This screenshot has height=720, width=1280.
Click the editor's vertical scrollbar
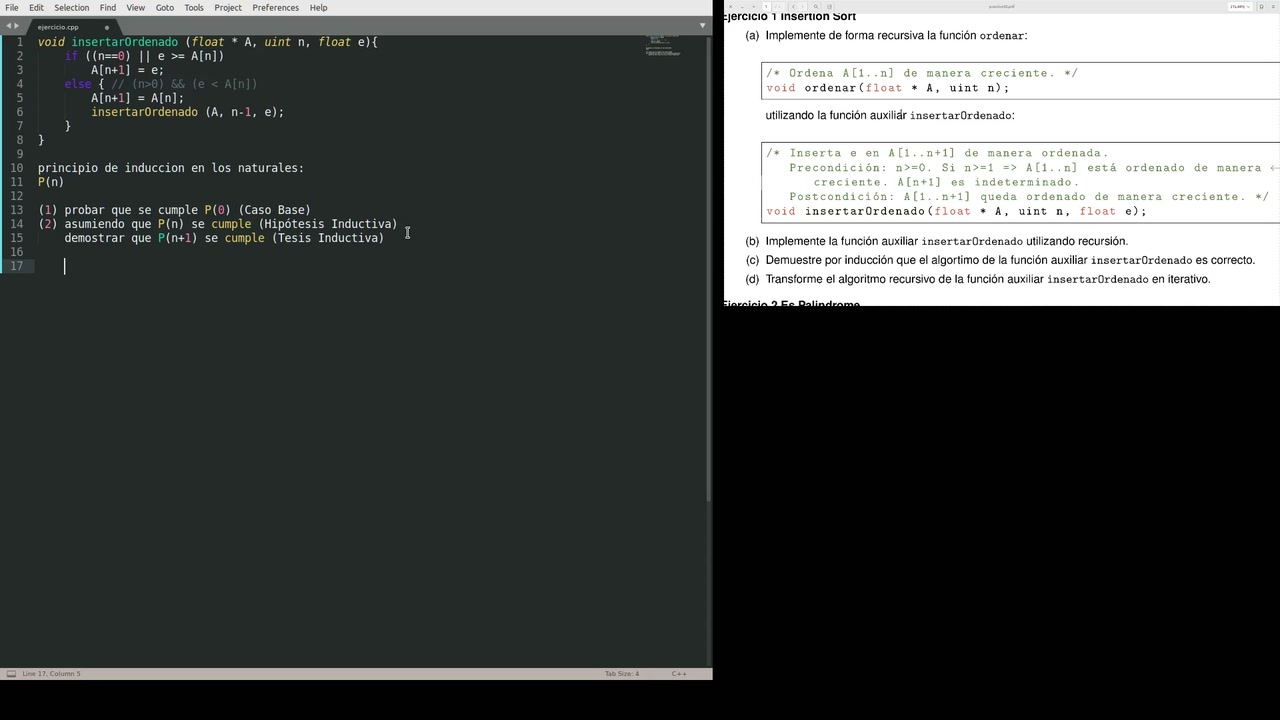click(x=709, y=270)
